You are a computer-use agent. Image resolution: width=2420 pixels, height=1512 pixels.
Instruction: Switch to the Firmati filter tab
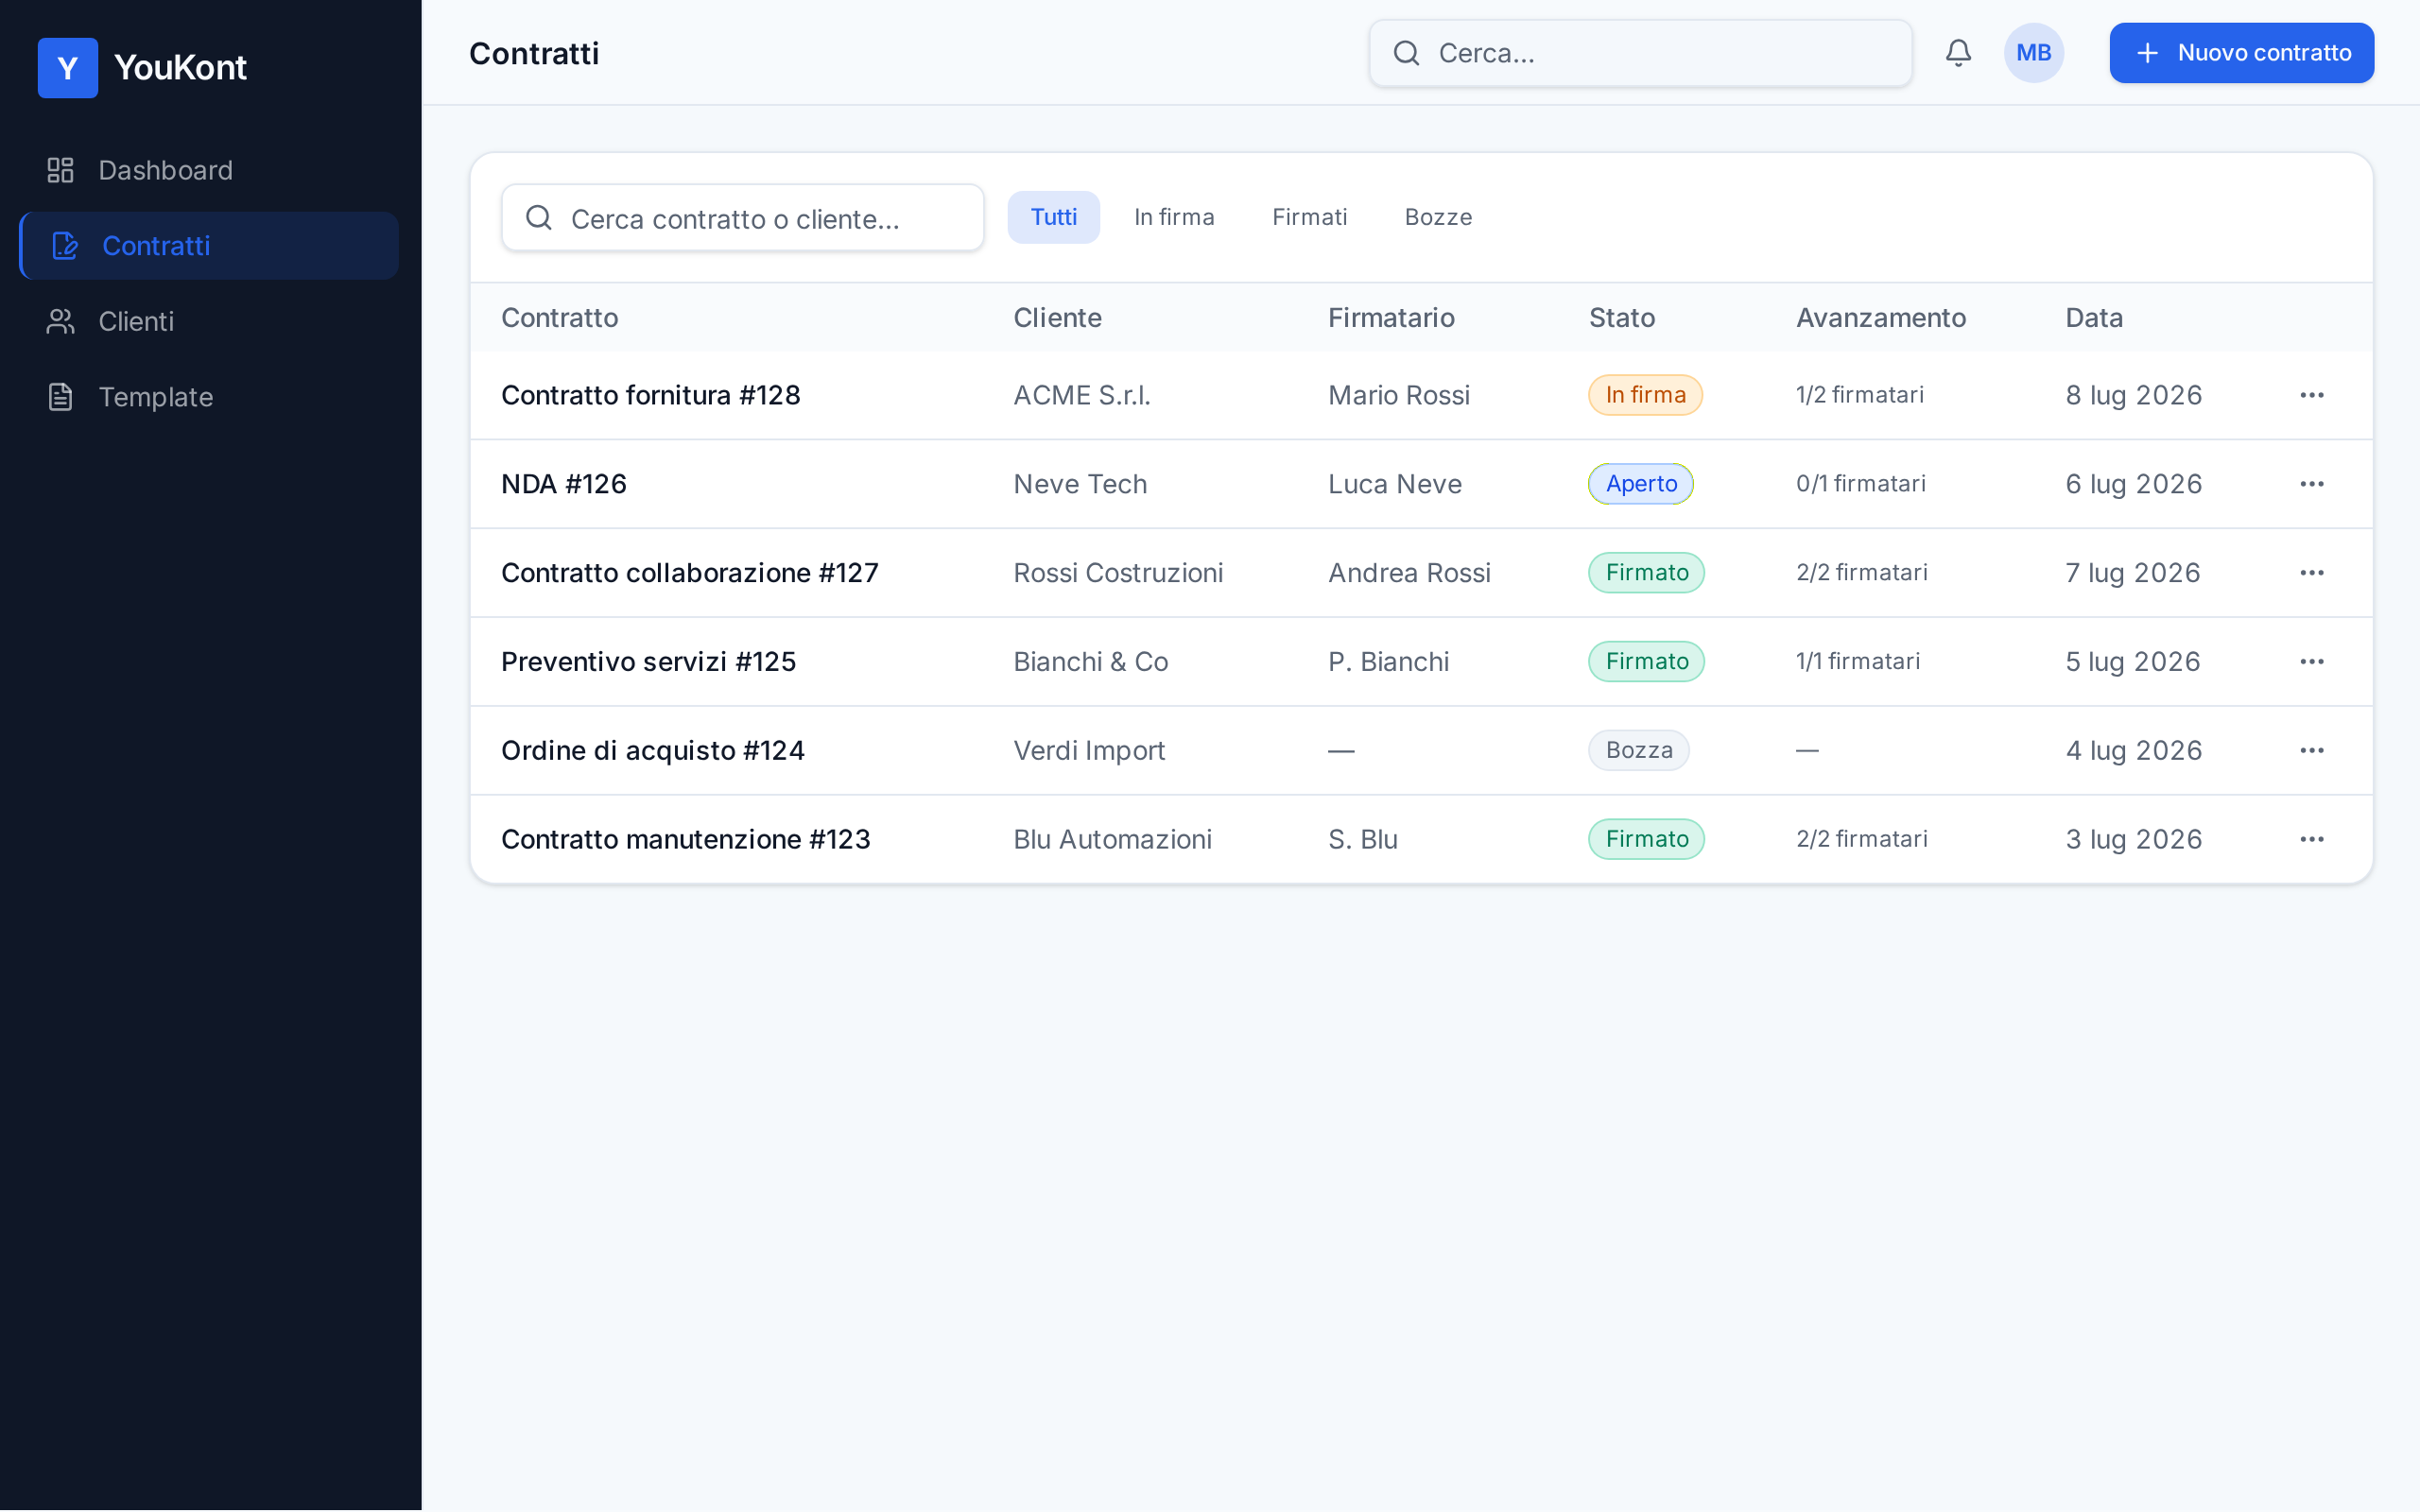coord(1309,217)
